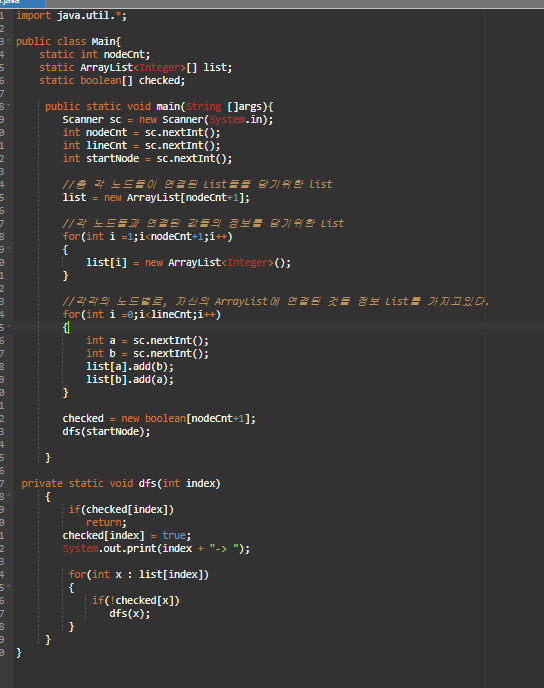Place cursor on 'import java.util.*;' line

72,16
